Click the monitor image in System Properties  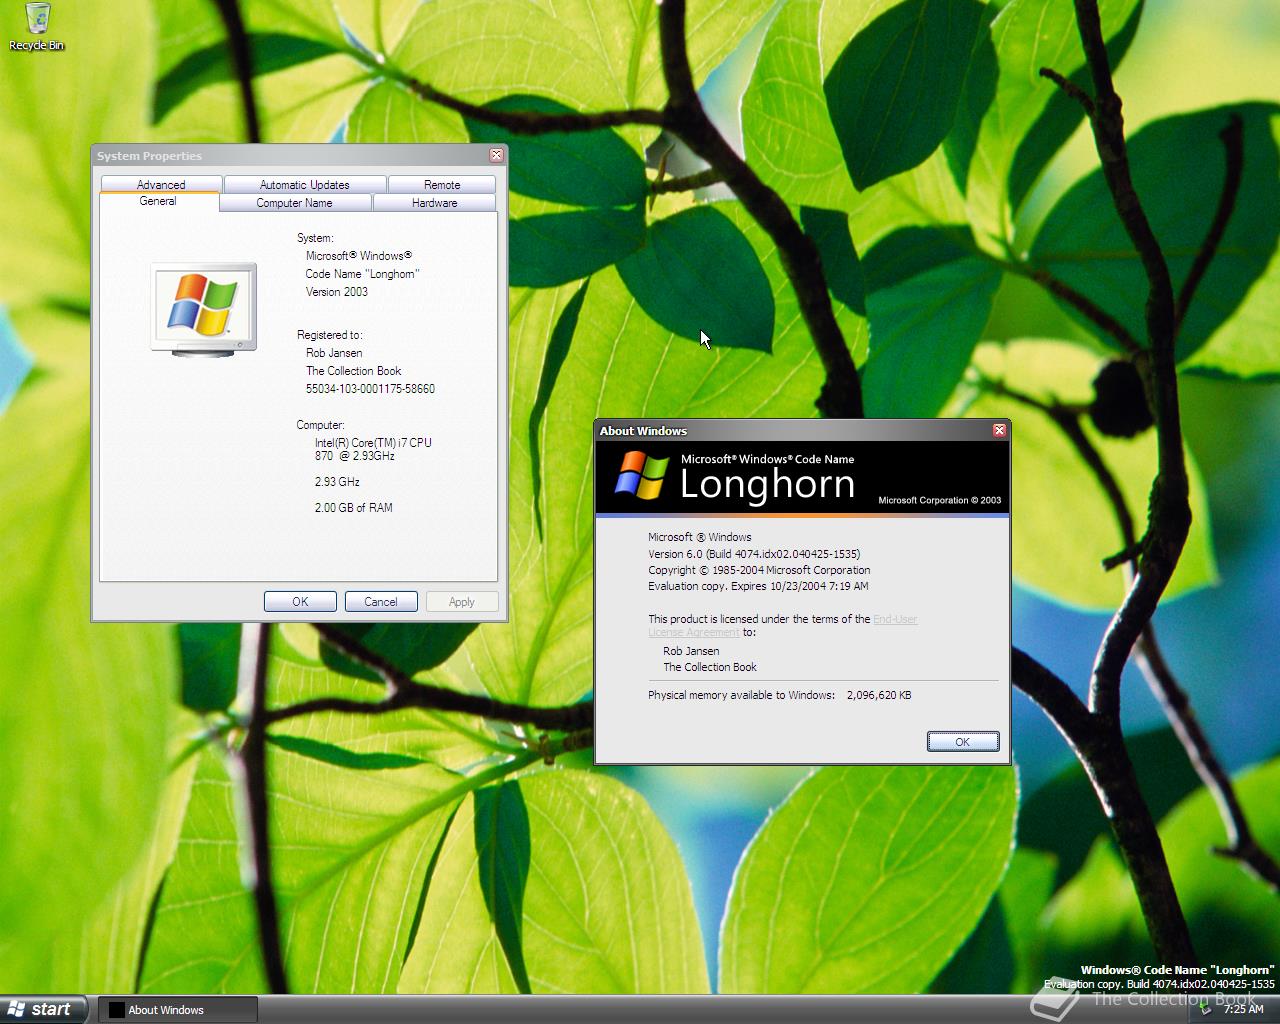coord(204,310)
